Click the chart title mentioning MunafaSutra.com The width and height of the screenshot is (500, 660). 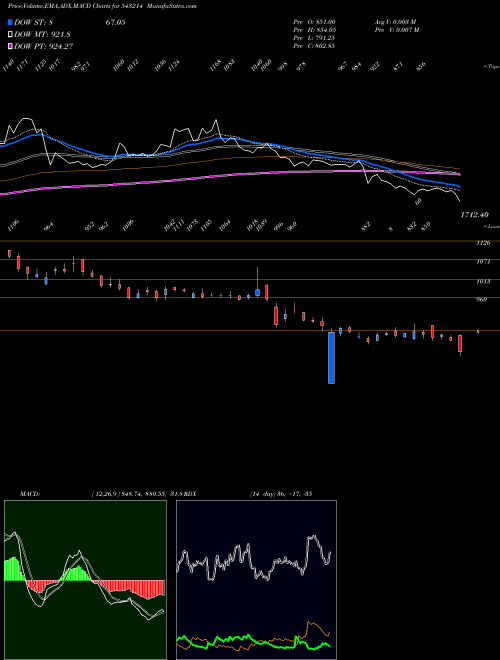pyautogui.click(x=102, y=6)
